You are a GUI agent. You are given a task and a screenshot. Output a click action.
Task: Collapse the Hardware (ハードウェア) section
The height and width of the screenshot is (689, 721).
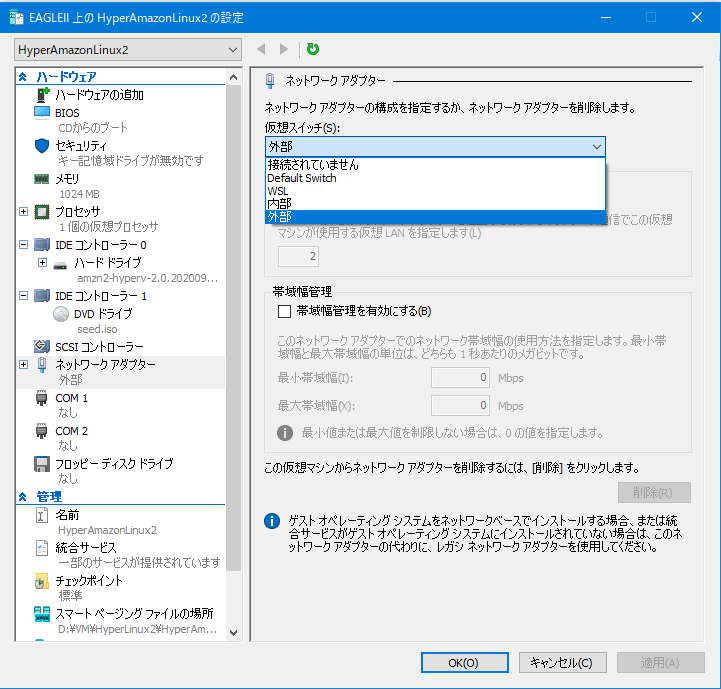click(x=23, y=77)
